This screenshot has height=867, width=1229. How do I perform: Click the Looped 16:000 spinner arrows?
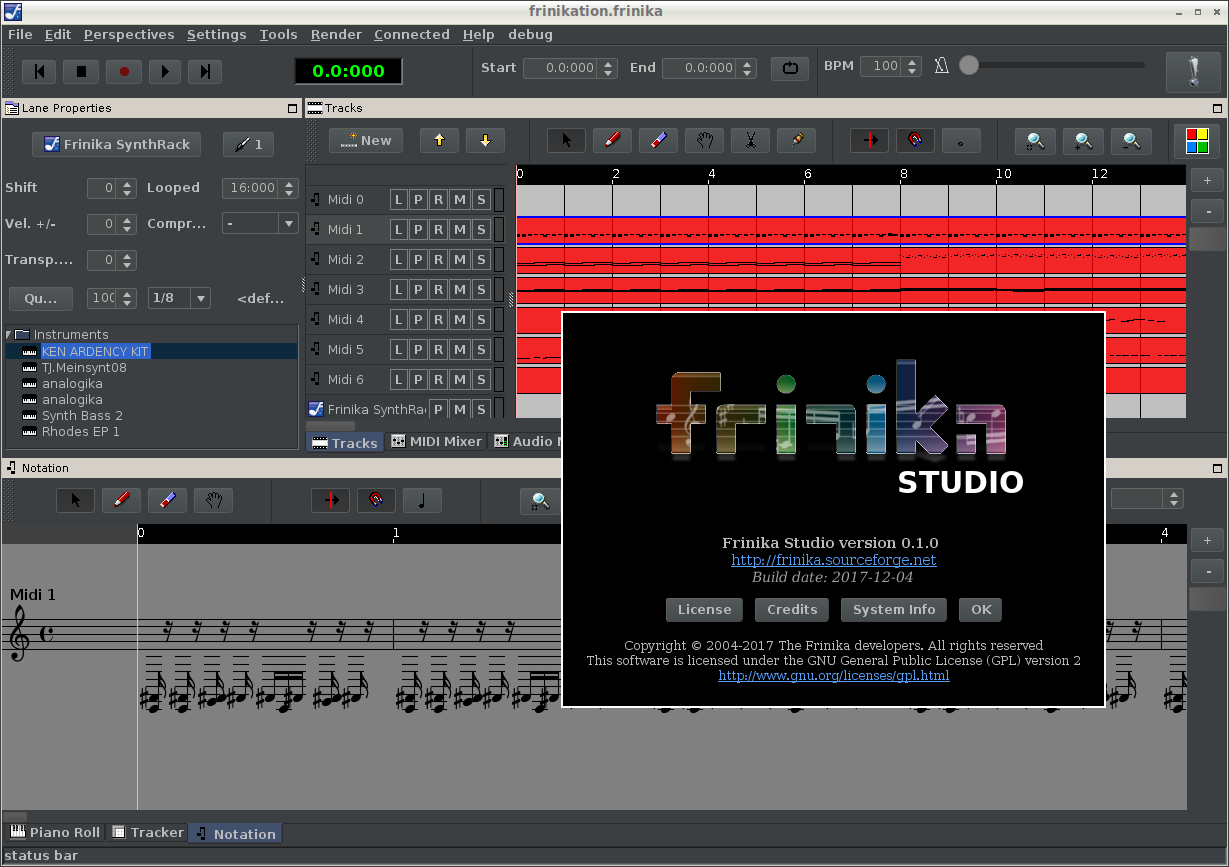pos(289,187)
